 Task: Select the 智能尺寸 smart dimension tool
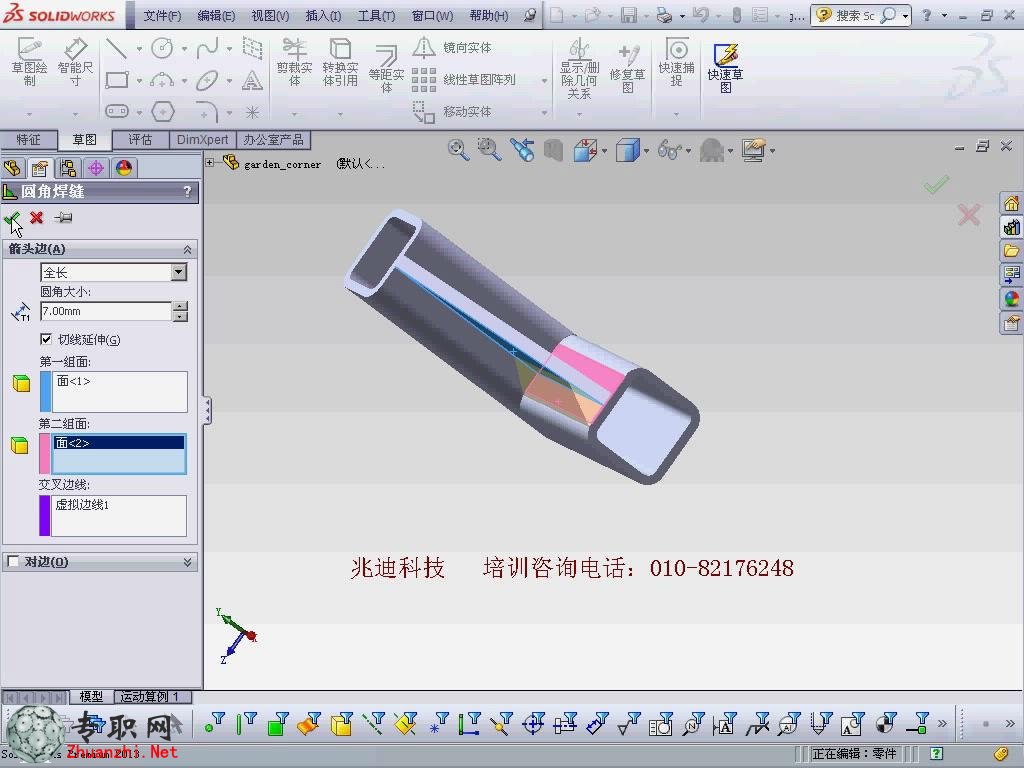(x=75, y=62)
